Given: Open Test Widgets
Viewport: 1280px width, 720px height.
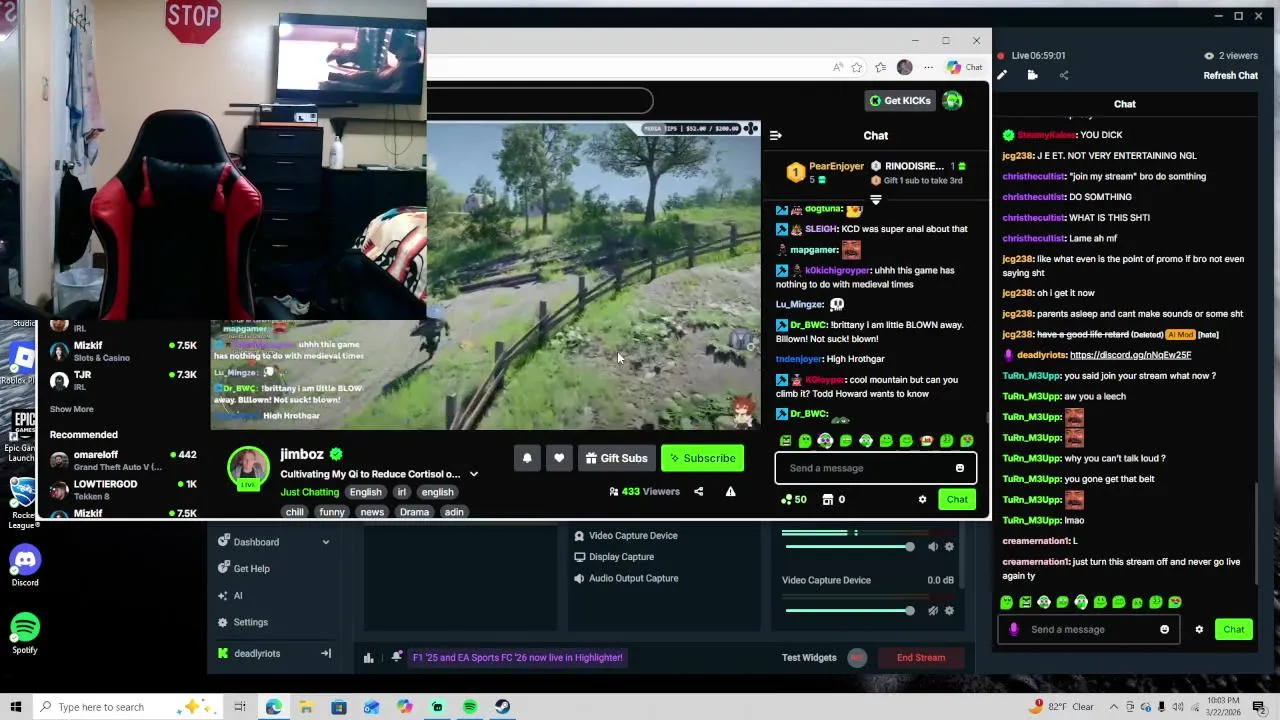Looking at the screenshot, I should (808, 658).
